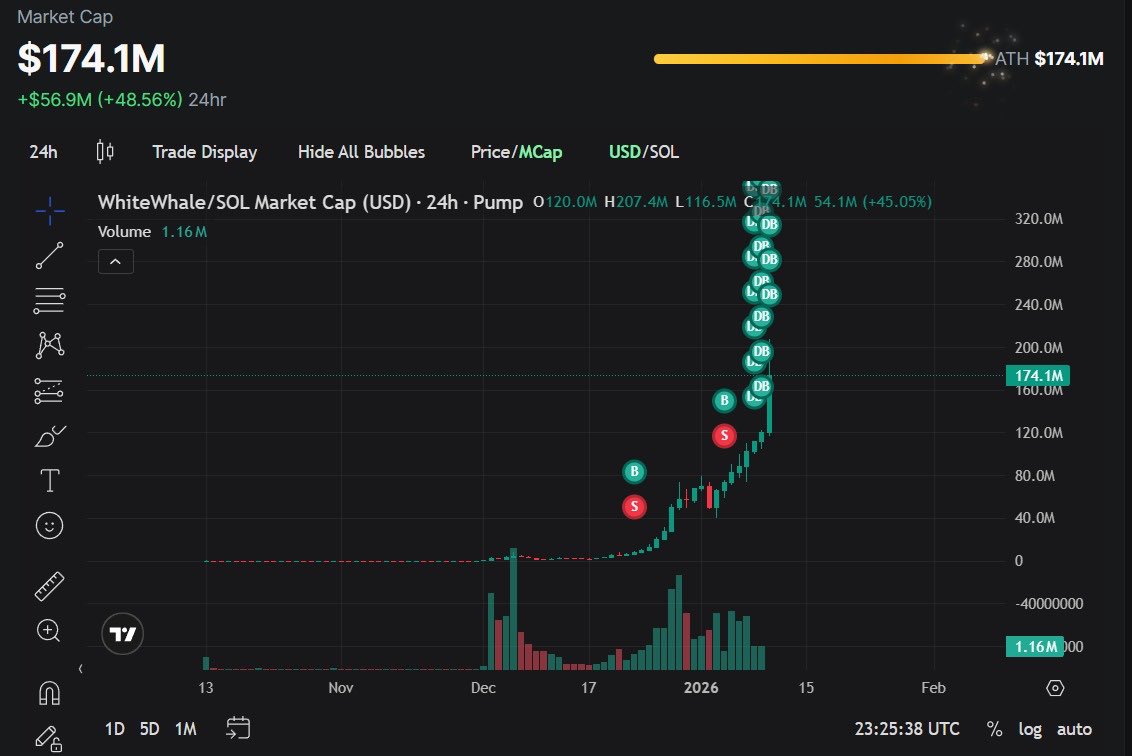Click the 1.16M volume axis label
This screenshot has height=756, width=1132.
1035,646
